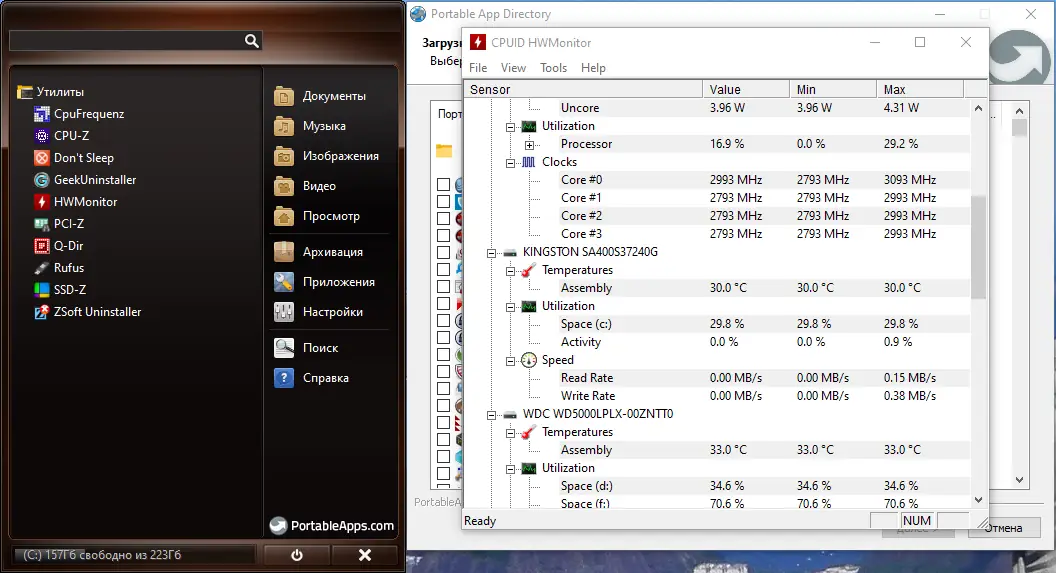Open the File menu in HWMonitor
The width and height of the screenshot is (1056, 573).
pyautogui.click(x=478, y=67)
